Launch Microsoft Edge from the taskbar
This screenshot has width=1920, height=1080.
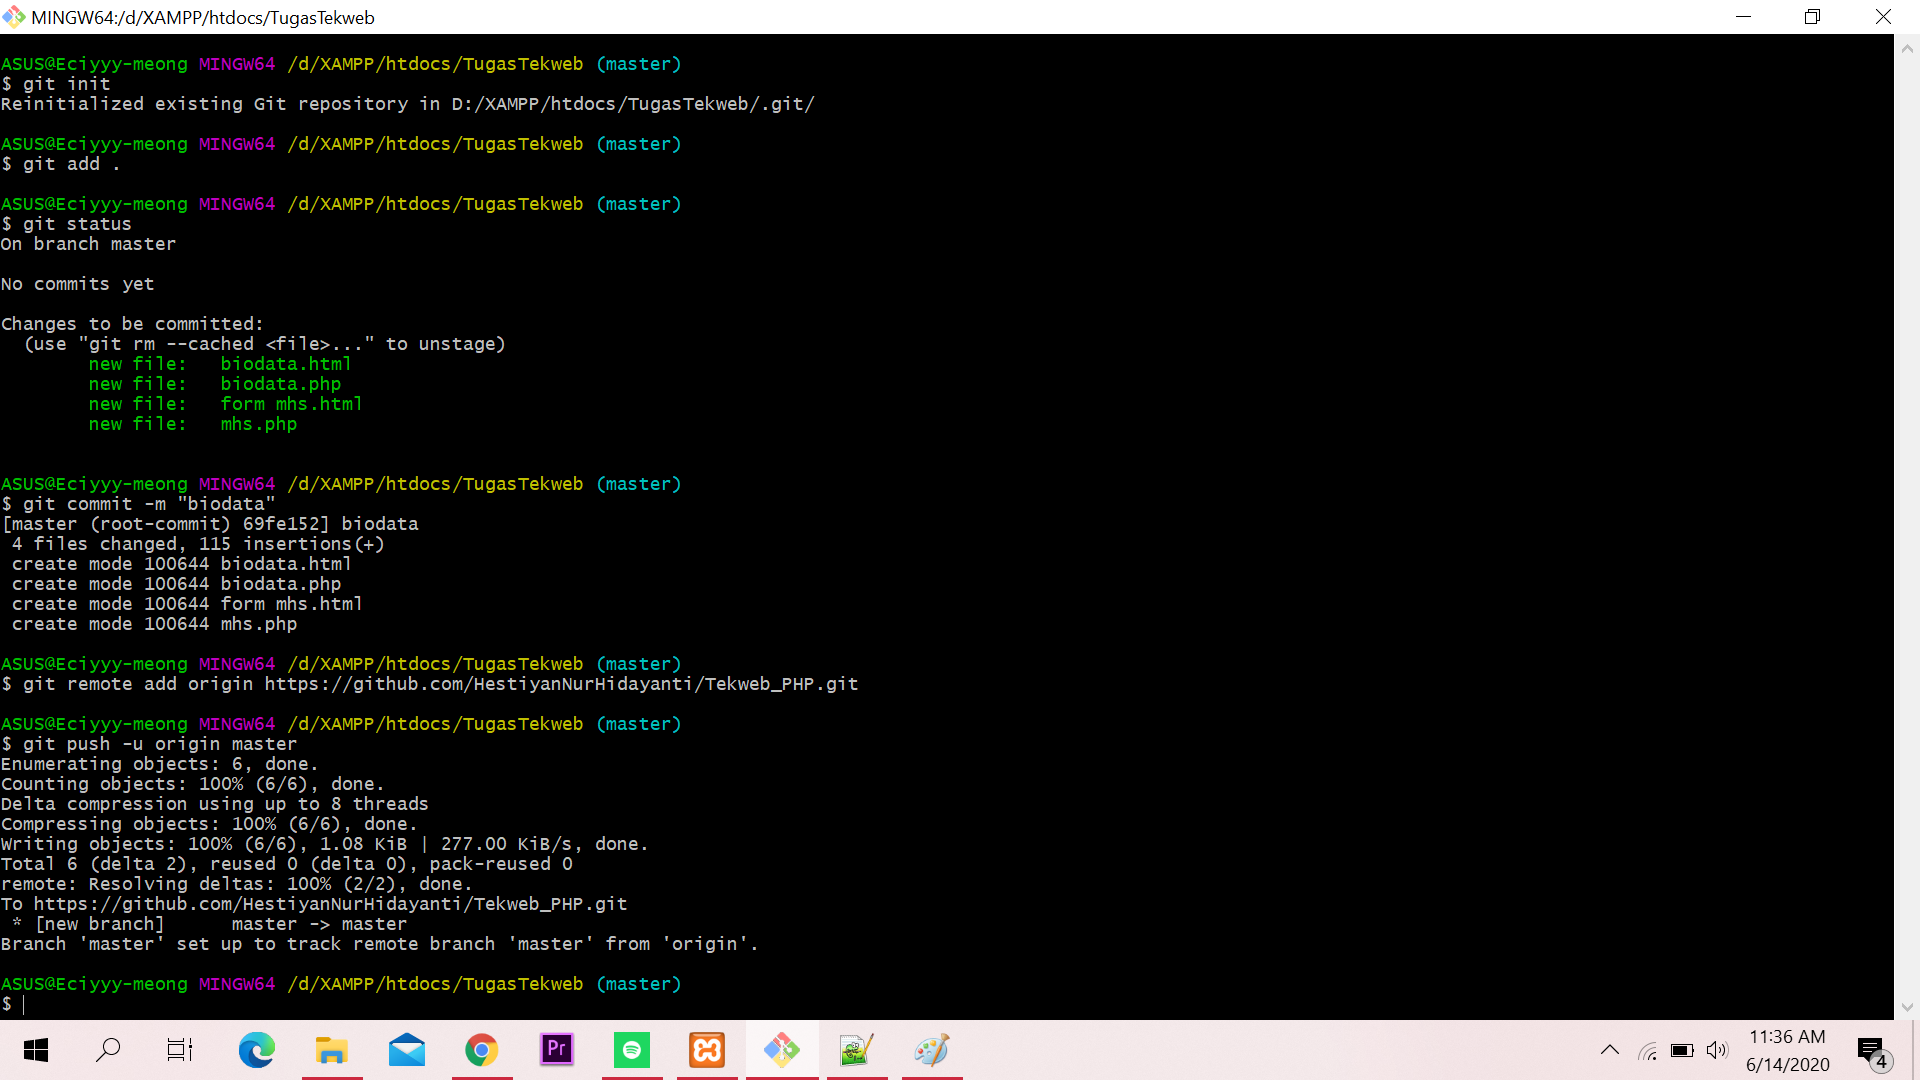coord(257,1050)
